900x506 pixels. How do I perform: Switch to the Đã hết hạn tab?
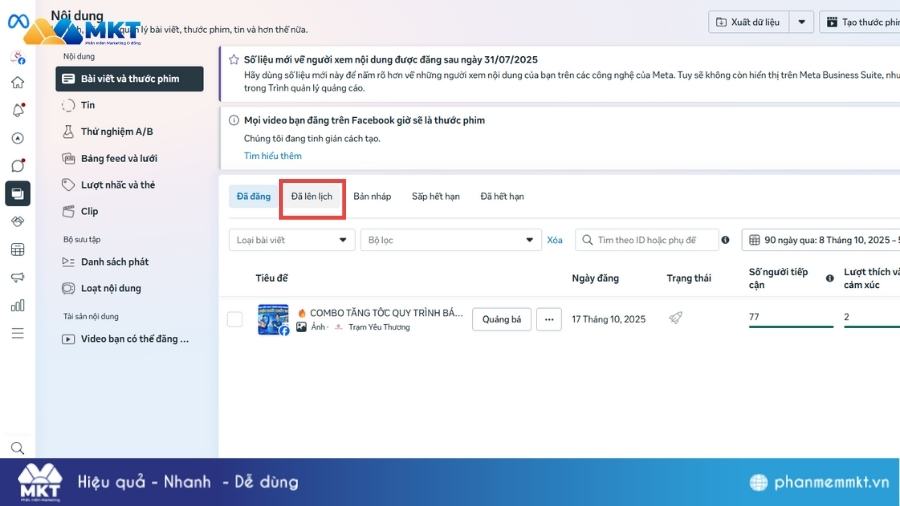(x=502, y=196)
